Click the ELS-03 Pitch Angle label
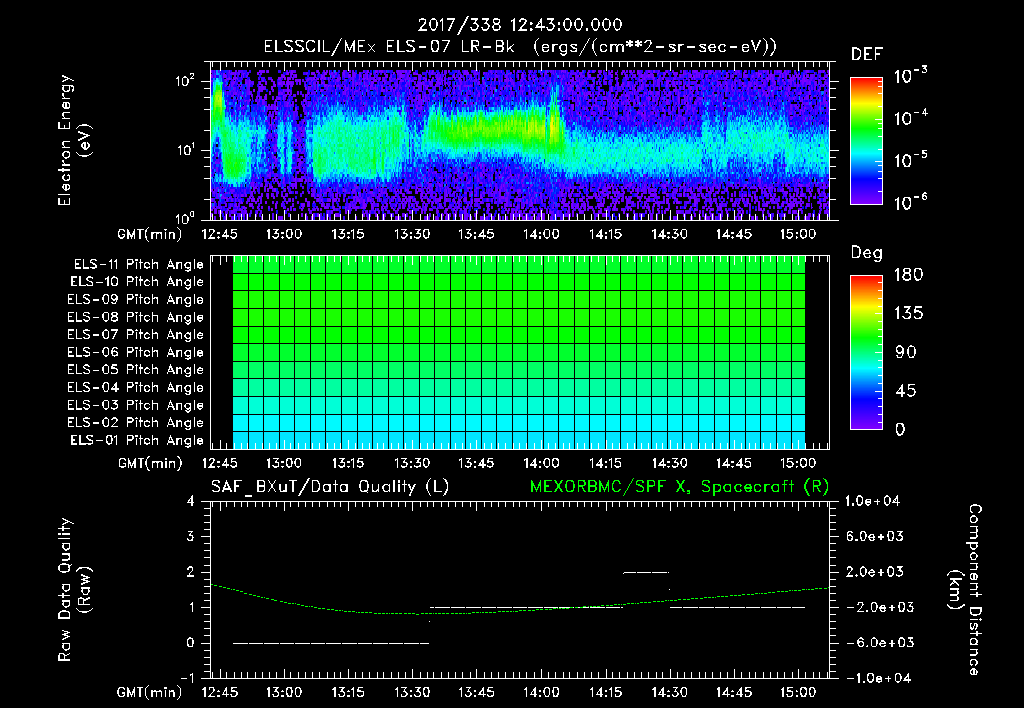This screenshot has width=1024, height=708. coord(136,405)
